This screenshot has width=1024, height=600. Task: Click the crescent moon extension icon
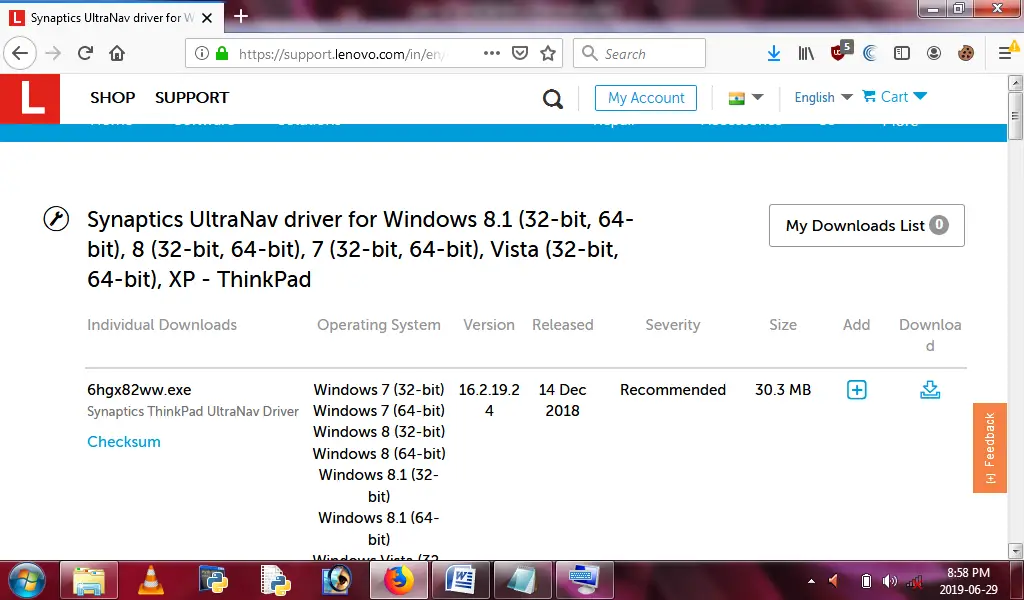[x=870, y=54]
